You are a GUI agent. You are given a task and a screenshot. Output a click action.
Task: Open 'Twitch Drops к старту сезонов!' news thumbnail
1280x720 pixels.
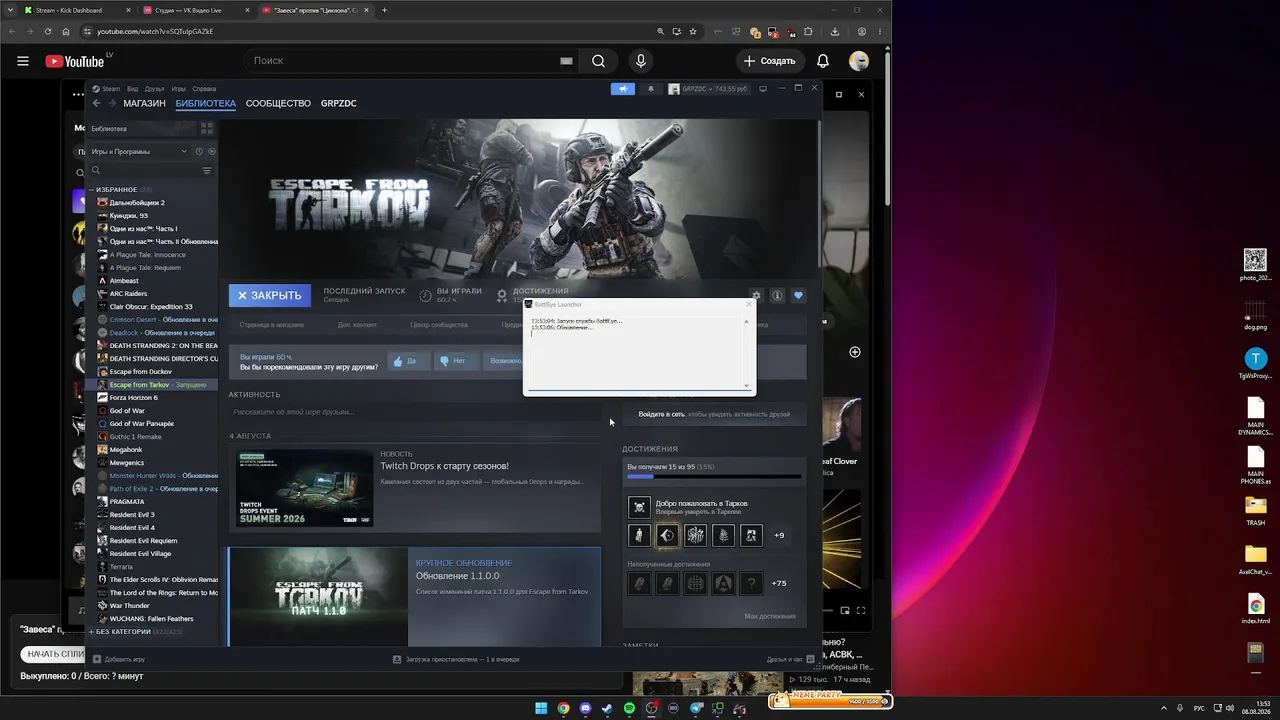coord(305,488)
